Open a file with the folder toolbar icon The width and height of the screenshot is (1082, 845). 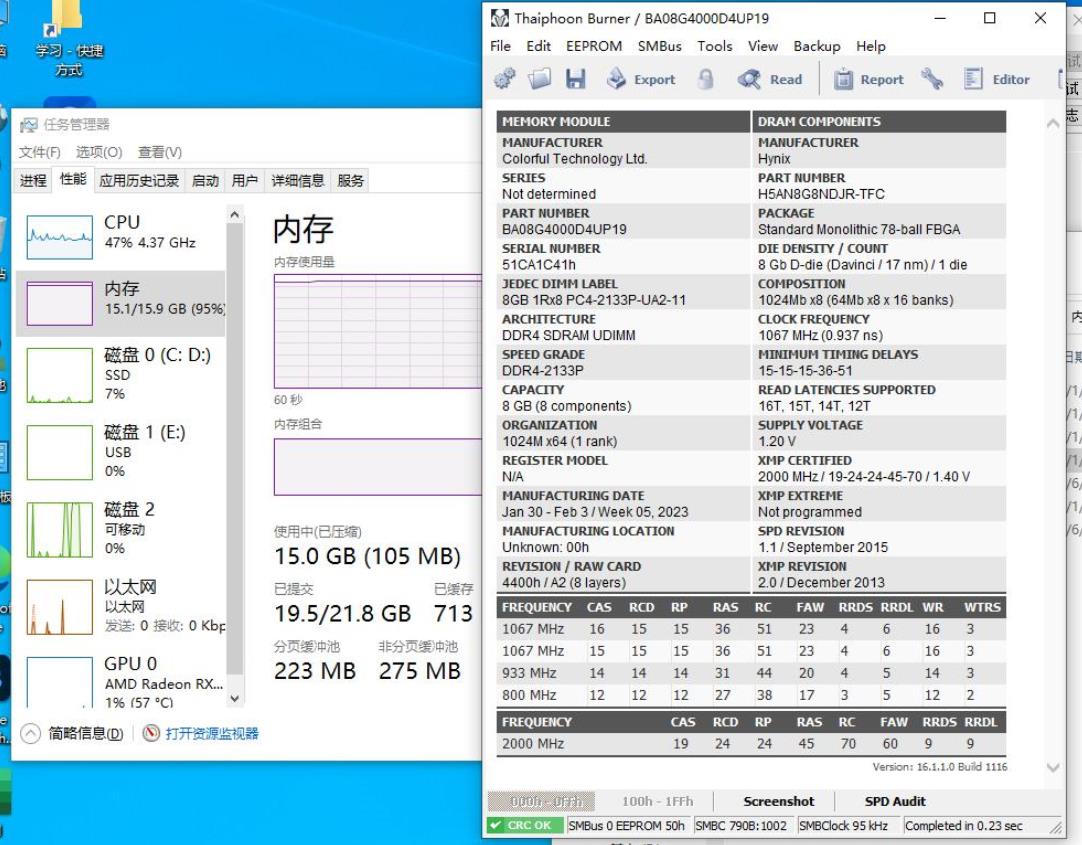click(x=540, y=80)
